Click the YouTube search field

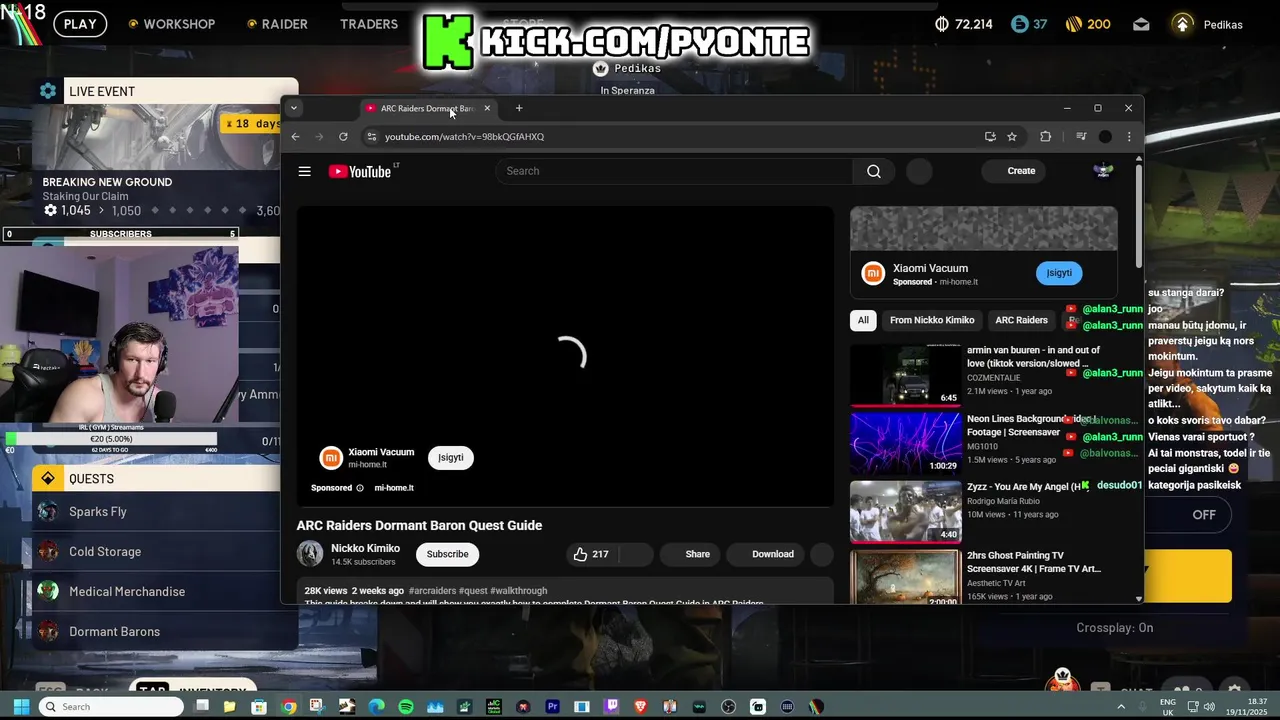(x=675, y=171)
